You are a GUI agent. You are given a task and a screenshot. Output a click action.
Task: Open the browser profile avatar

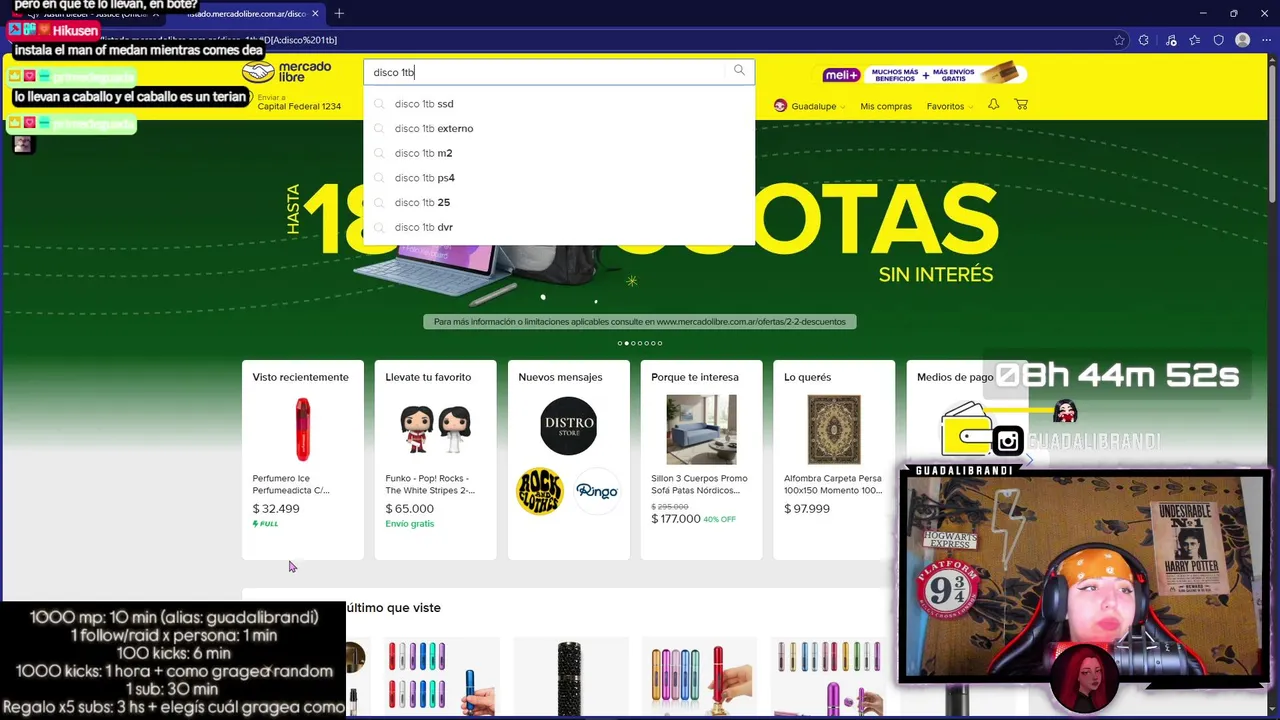coord(1243,40)
